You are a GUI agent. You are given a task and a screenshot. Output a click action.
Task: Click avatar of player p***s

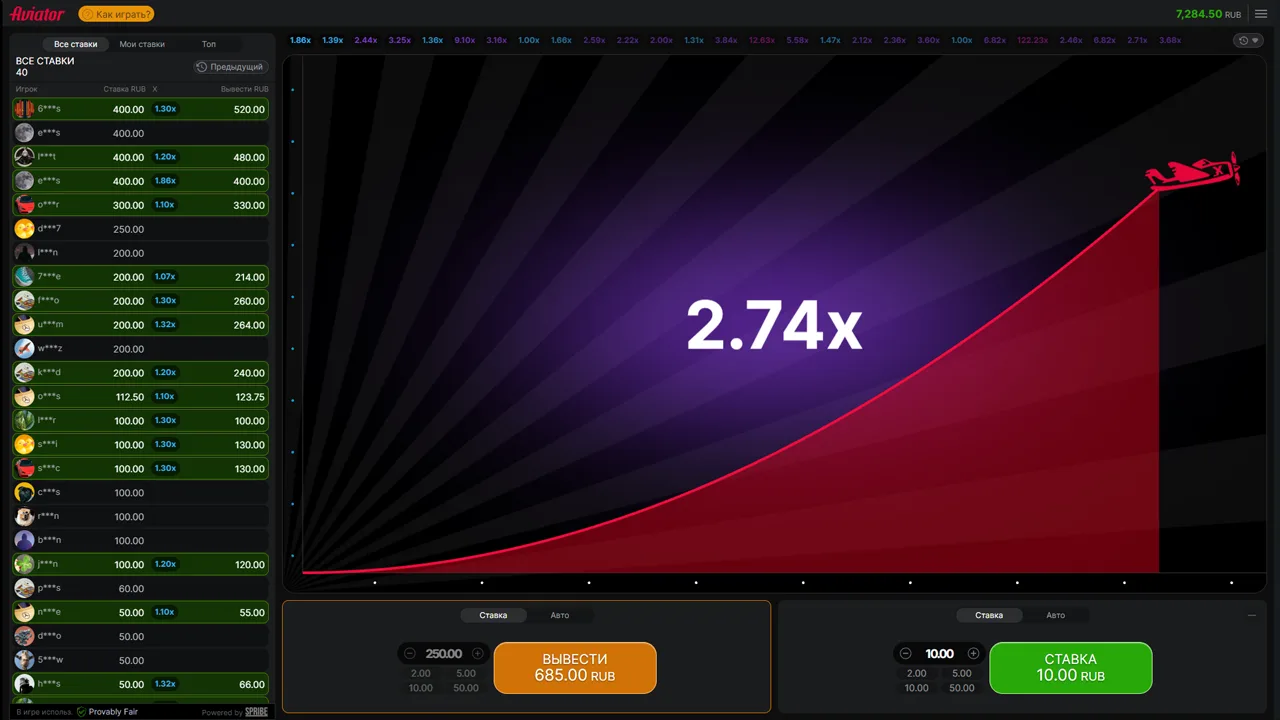[x=25, y=589]
